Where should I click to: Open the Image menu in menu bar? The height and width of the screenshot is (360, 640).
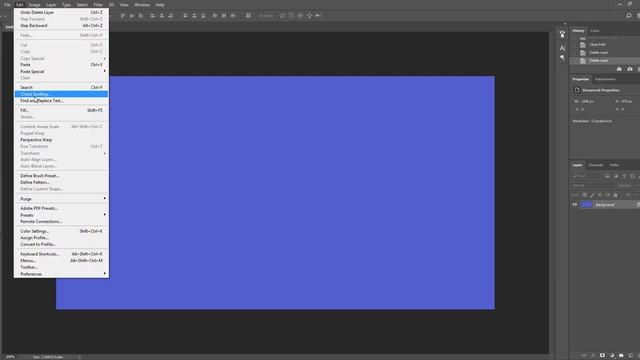click(x=34, y=5)
